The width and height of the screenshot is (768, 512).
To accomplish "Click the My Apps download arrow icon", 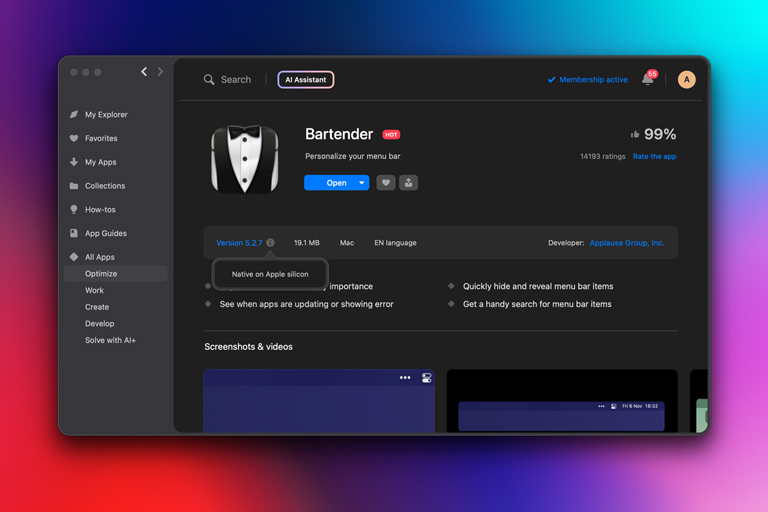I will (74, 162).
